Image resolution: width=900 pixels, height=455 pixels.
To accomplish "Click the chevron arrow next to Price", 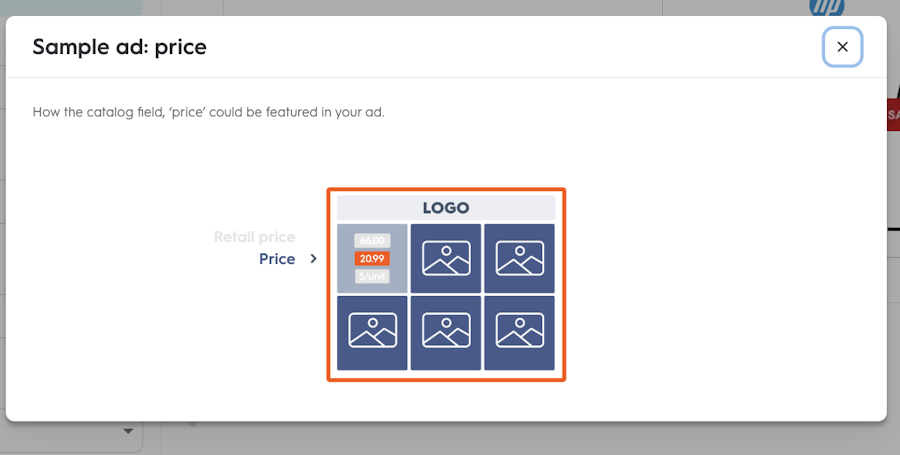I will pos(313,259).
